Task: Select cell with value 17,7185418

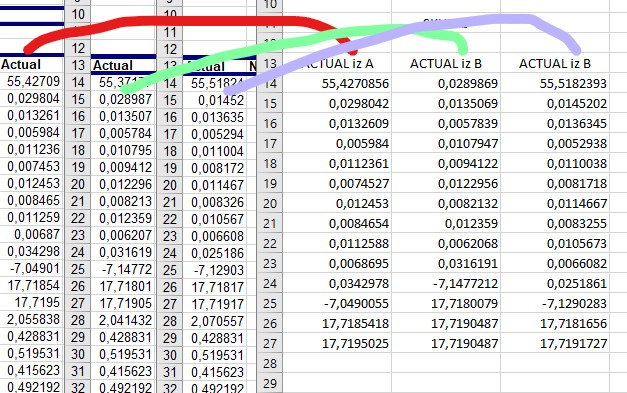Action: pos(337,323)
